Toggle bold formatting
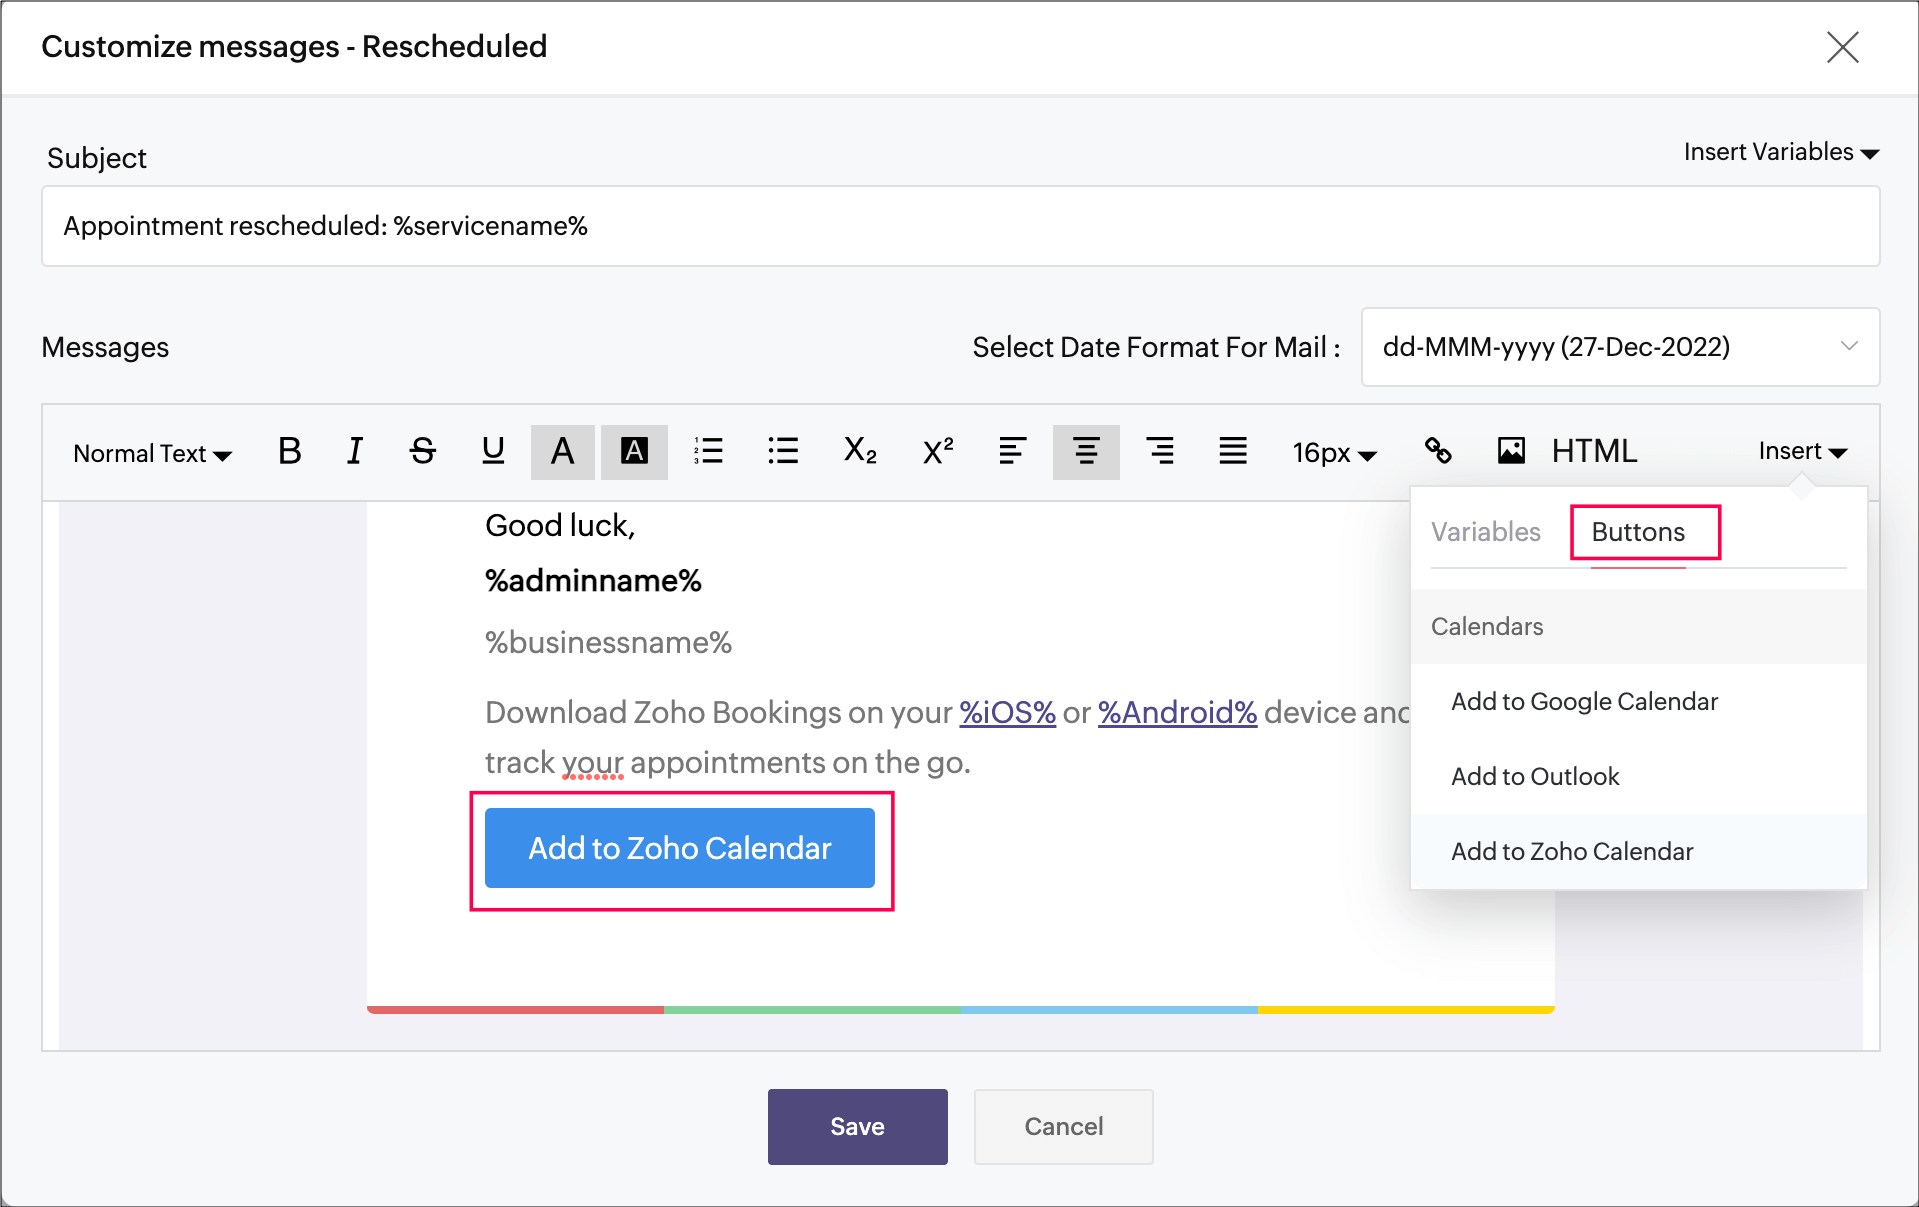 [290, 452]
